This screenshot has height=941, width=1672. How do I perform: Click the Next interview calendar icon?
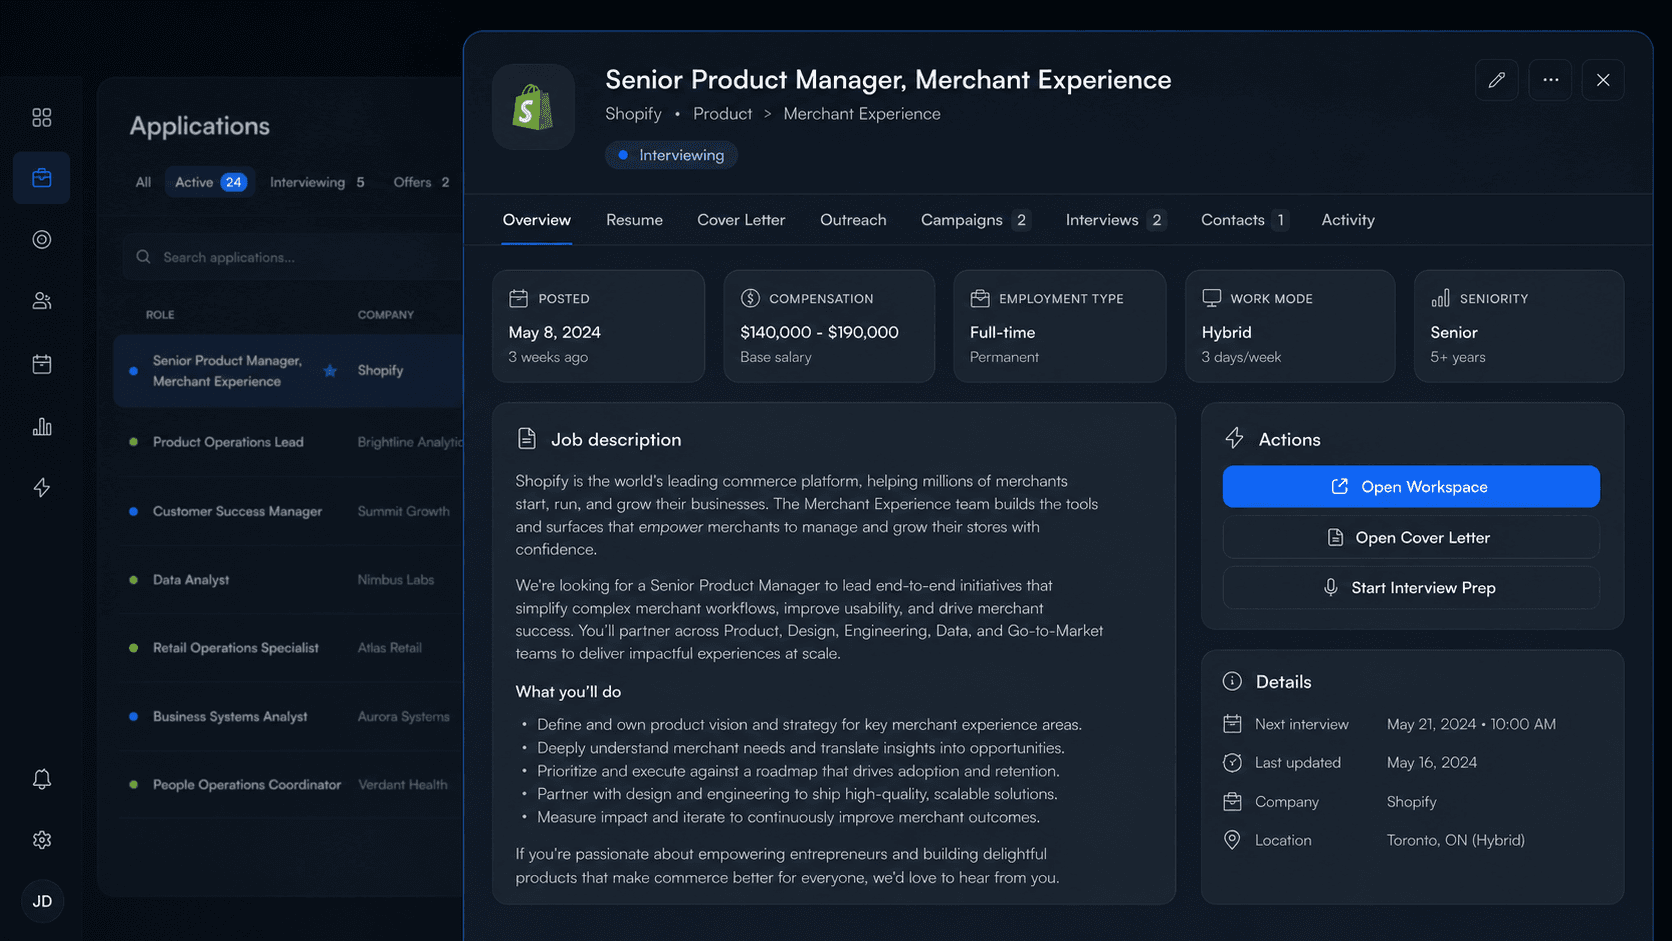[1232, 724]
